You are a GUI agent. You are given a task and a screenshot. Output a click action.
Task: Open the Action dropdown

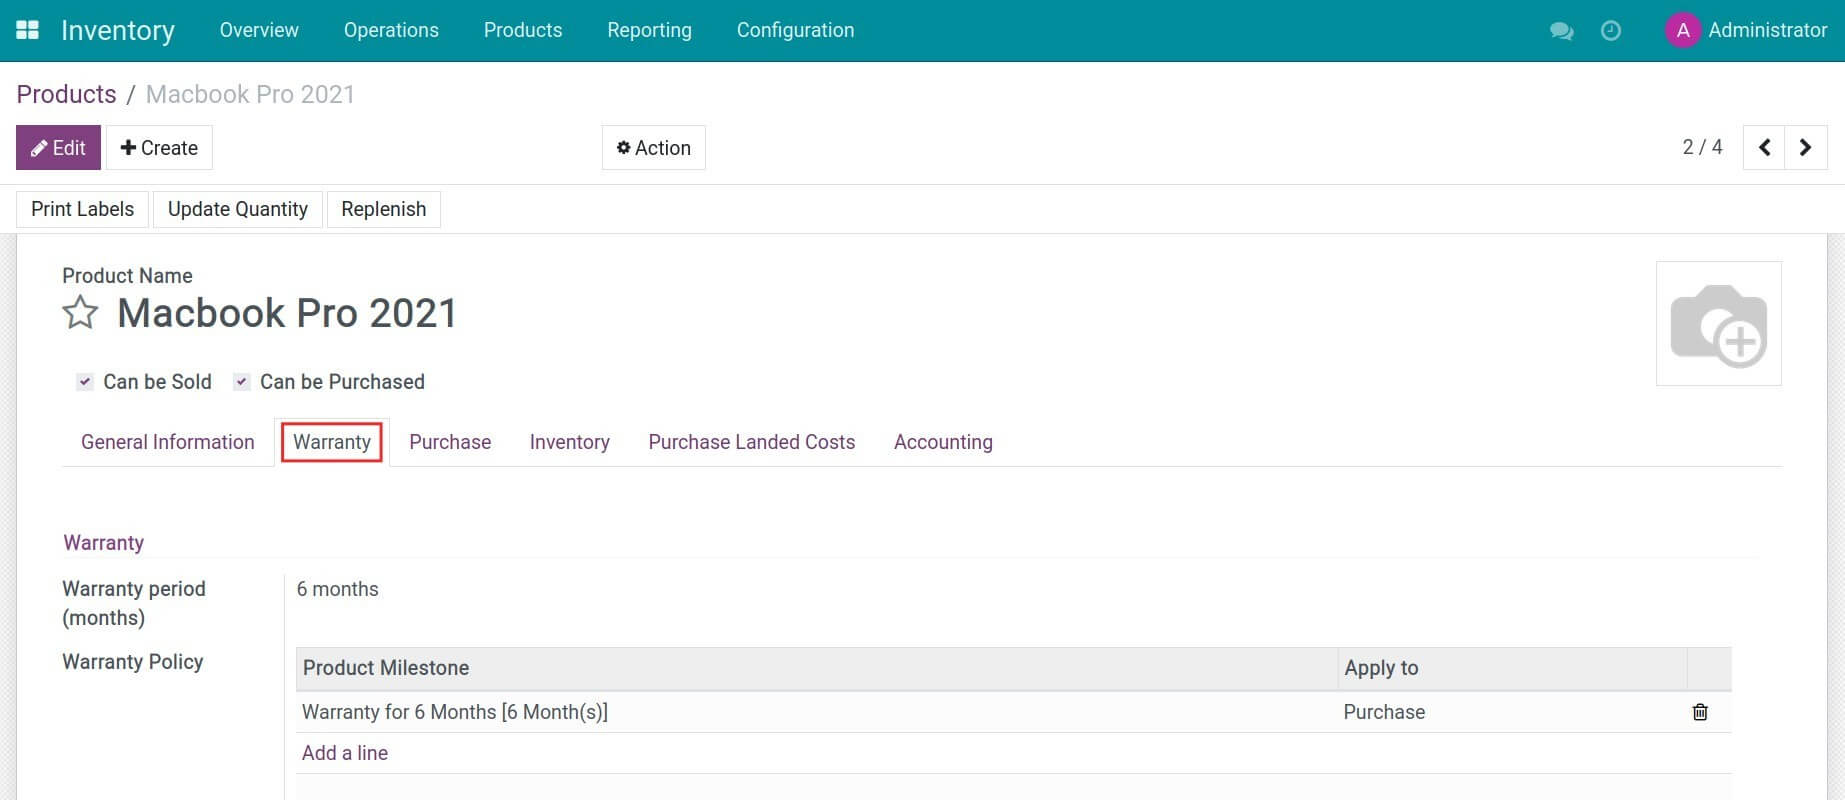[x=653, y=148]
